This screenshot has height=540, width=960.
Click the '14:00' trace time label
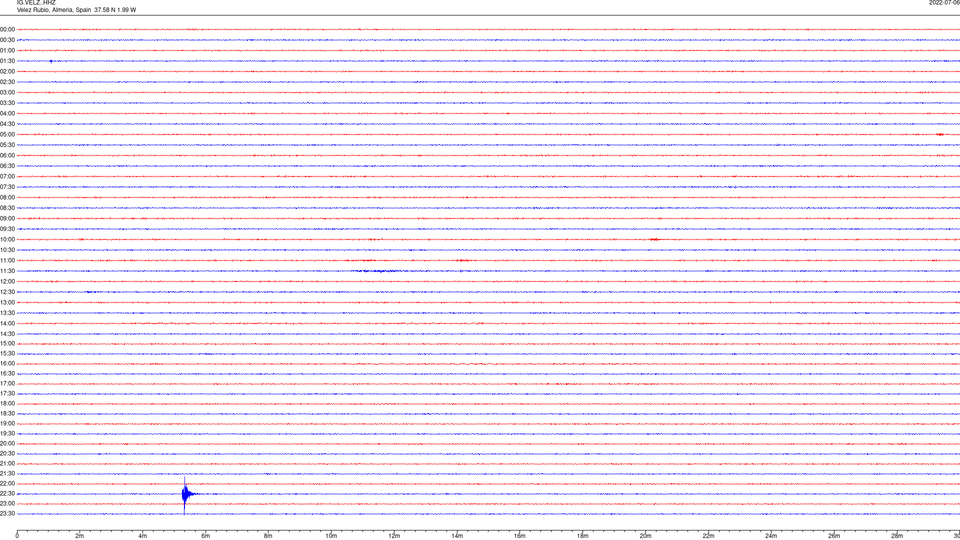(7, 324)
